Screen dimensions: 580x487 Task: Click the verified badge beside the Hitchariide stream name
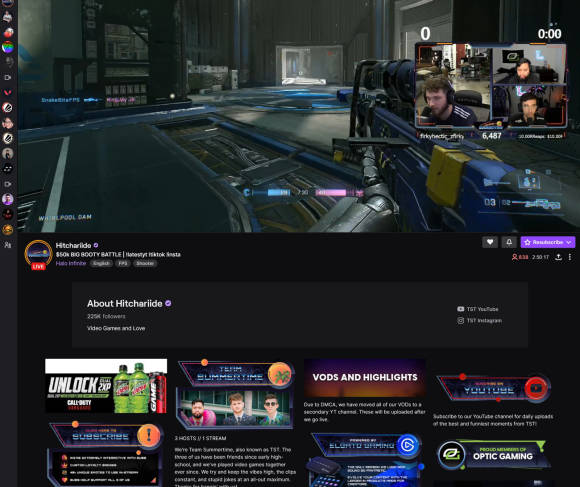[x=96, y=245]
